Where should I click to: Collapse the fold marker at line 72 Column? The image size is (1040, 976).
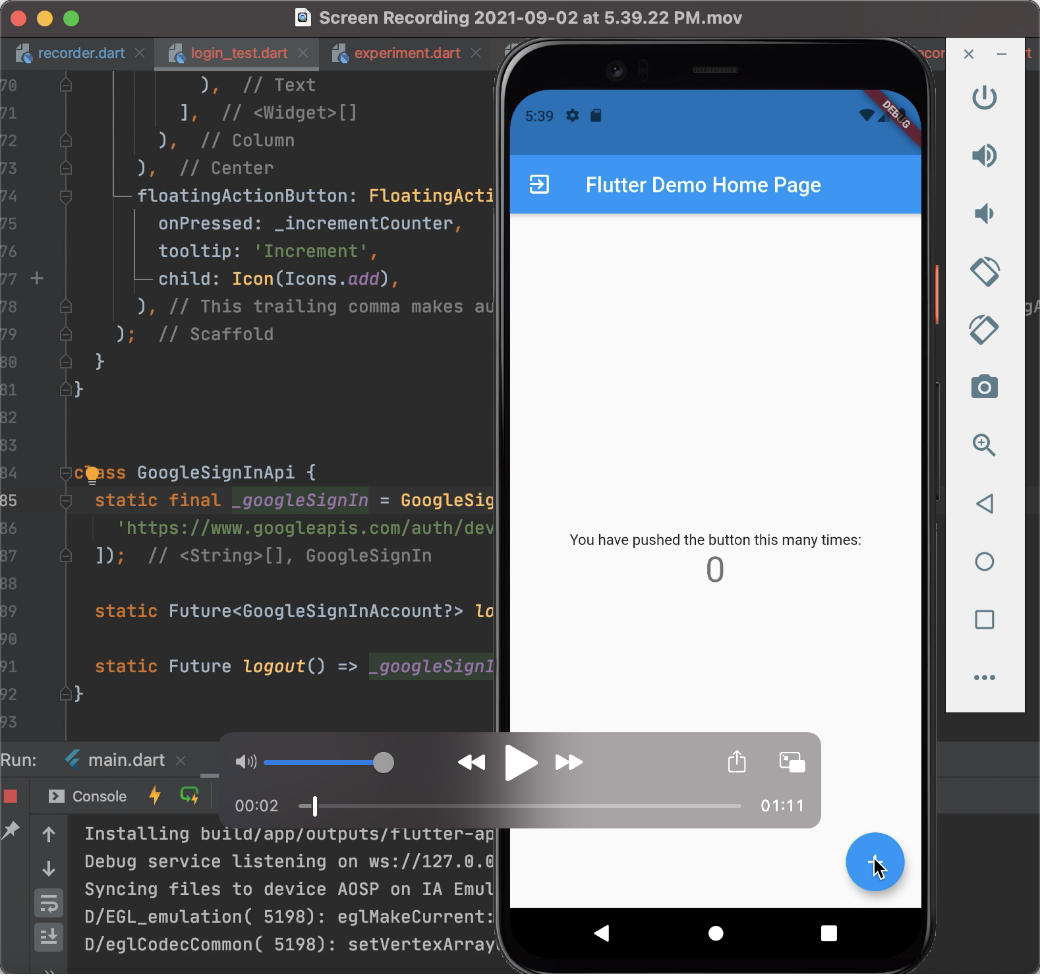click(x=66, y=141)
